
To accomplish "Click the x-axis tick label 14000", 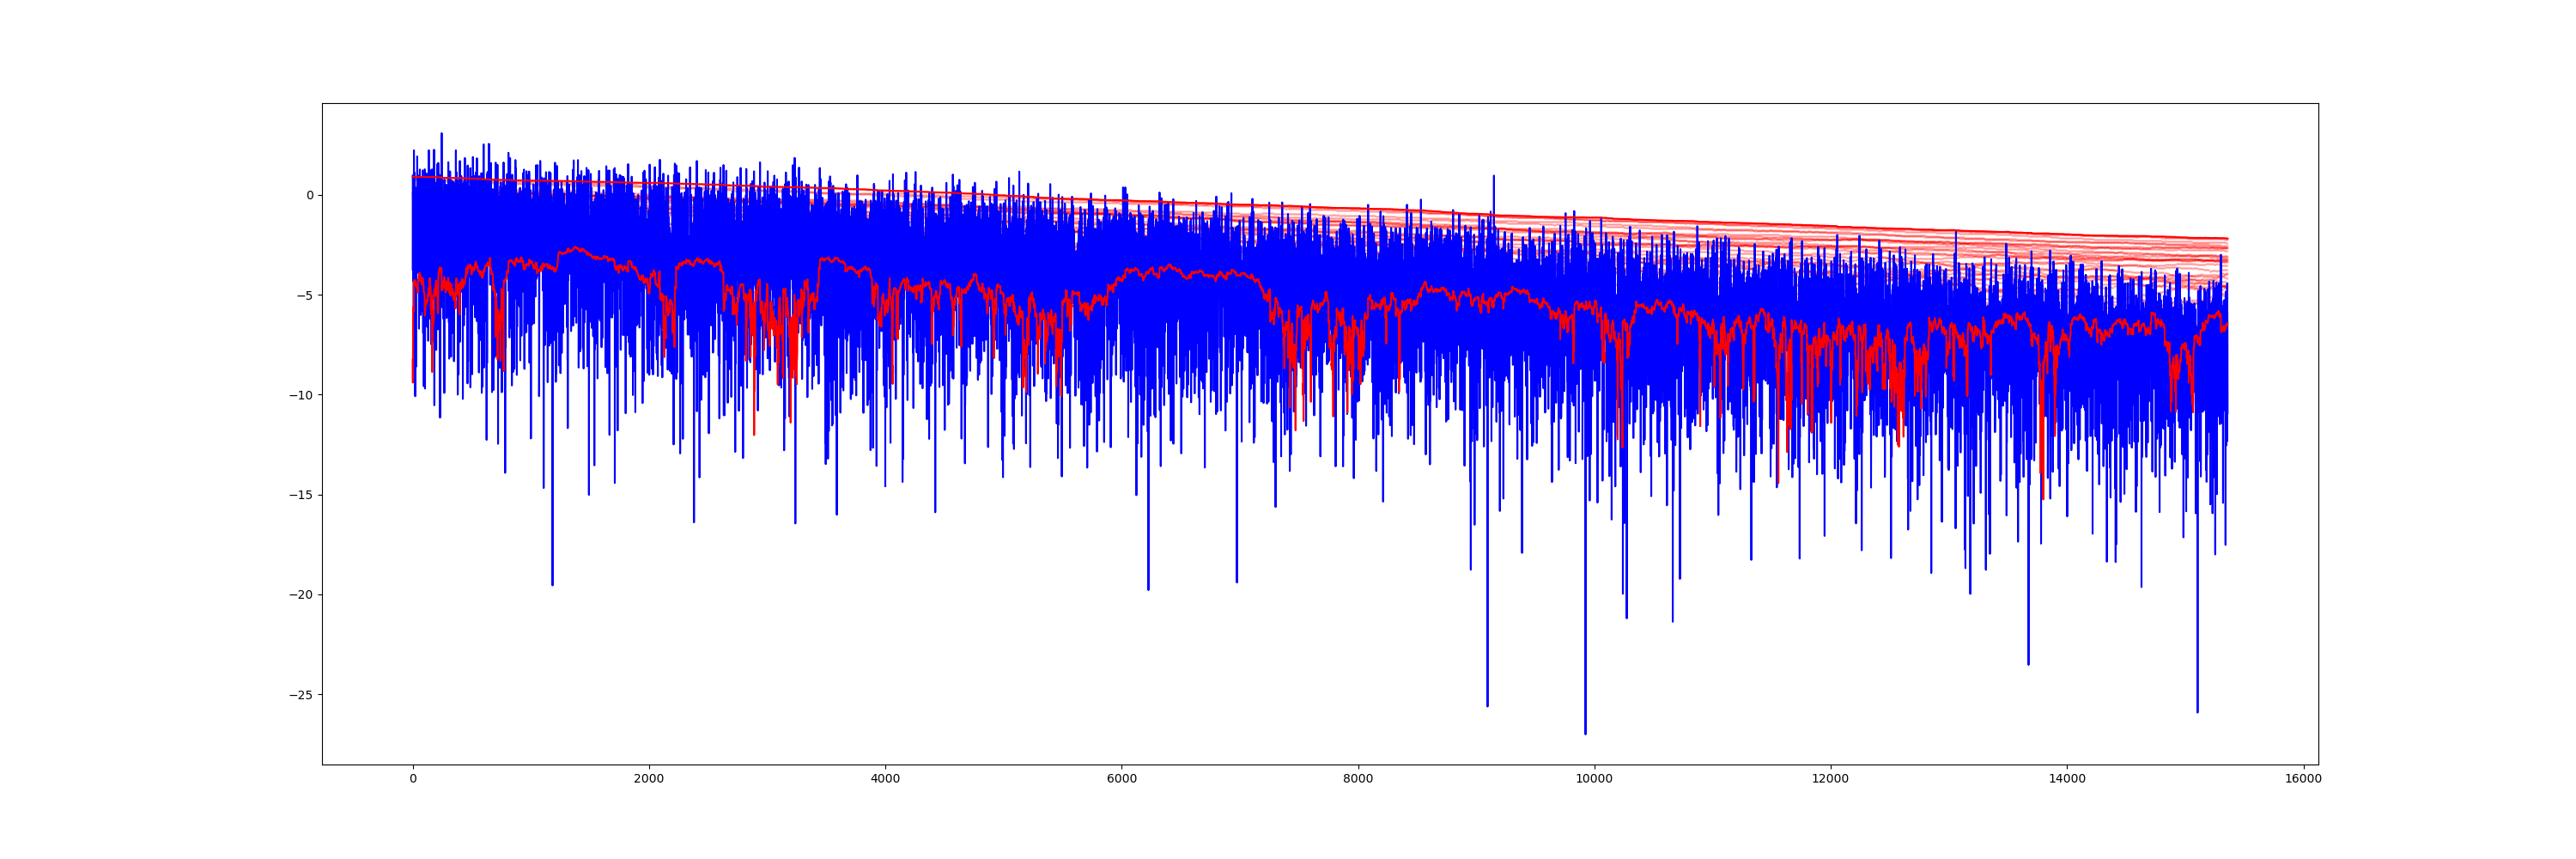I will [x=2067, y=779].
